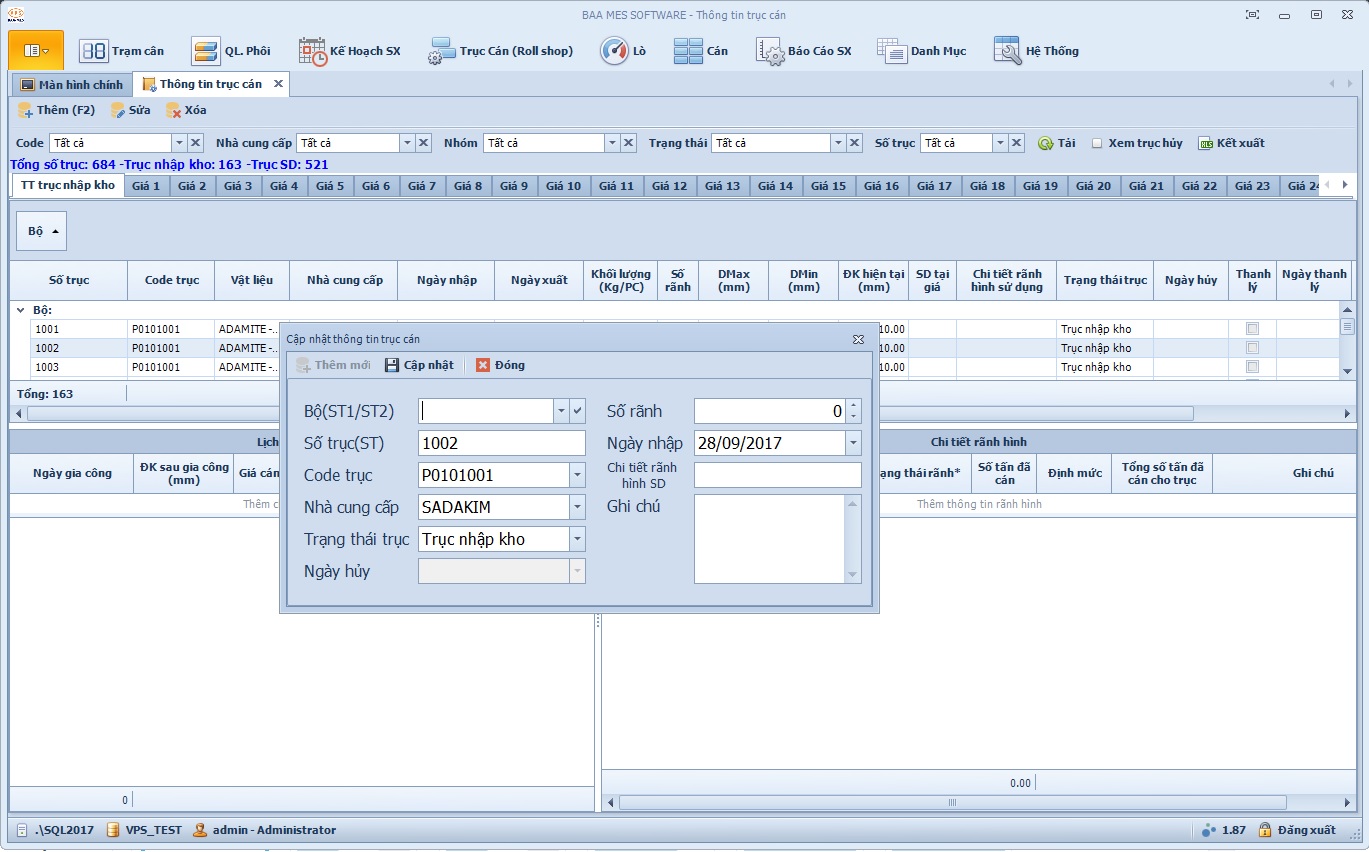
Task: Click the Cập nhật save button
Action: (419, 365)
